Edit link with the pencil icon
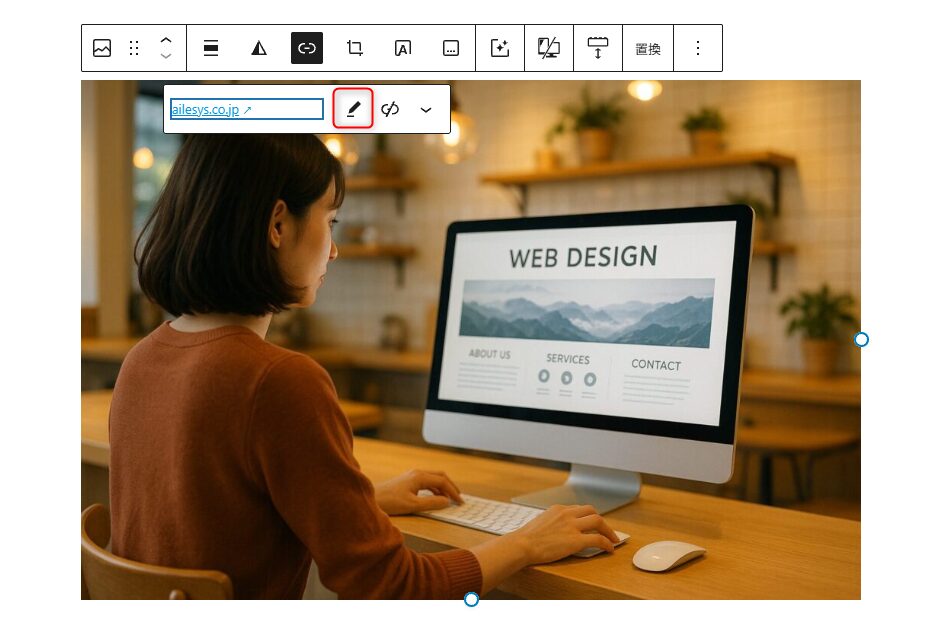Screen dimensions: 938x633 [x=354, y=109]
